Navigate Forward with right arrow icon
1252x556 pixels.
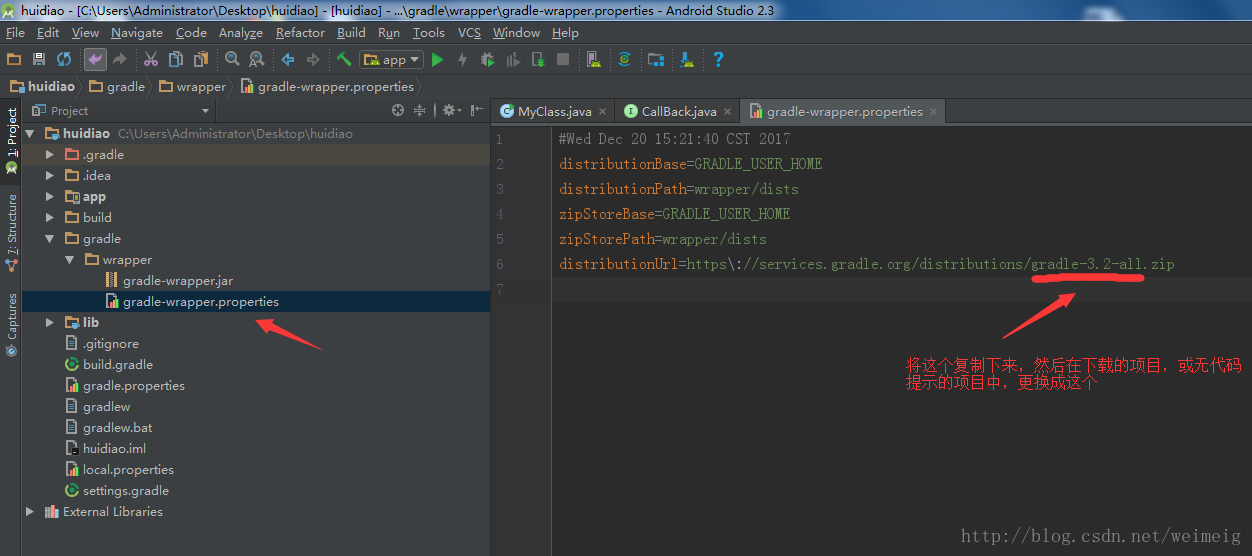[313, 60]
